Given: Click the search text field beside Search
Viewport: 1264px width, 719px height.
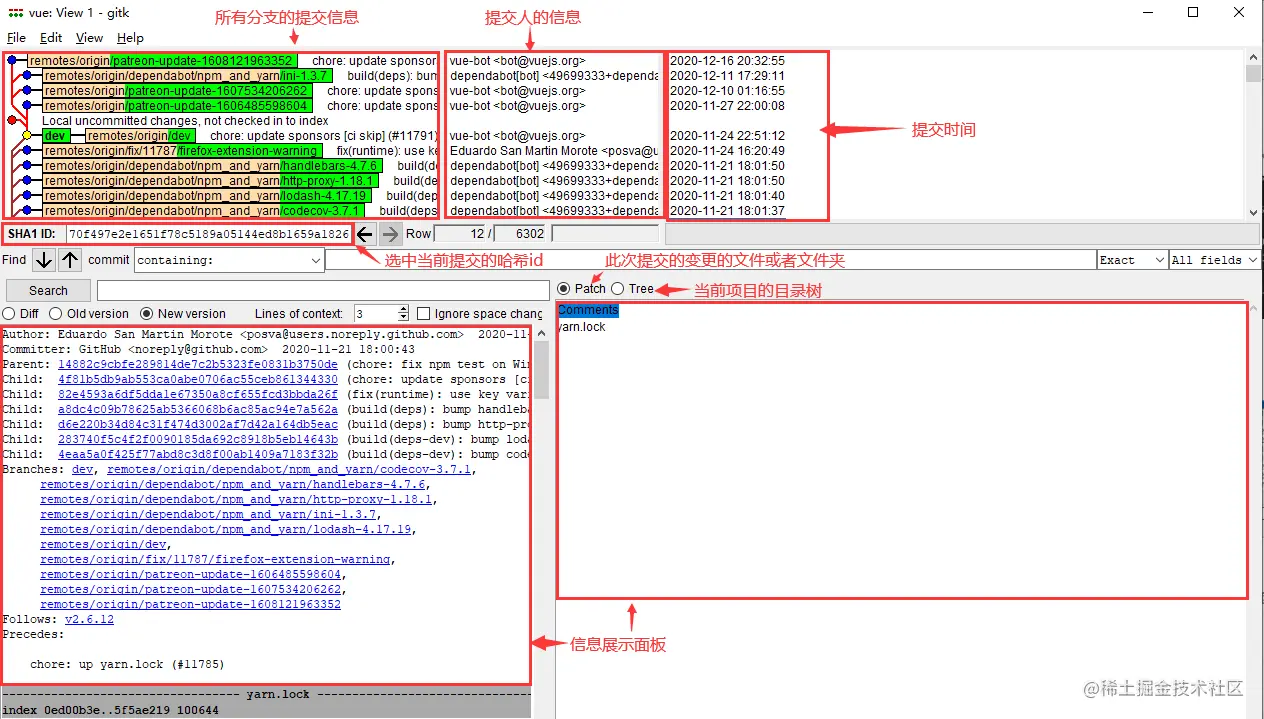Looking at the screenshot, I should click(x=322, y=291).
